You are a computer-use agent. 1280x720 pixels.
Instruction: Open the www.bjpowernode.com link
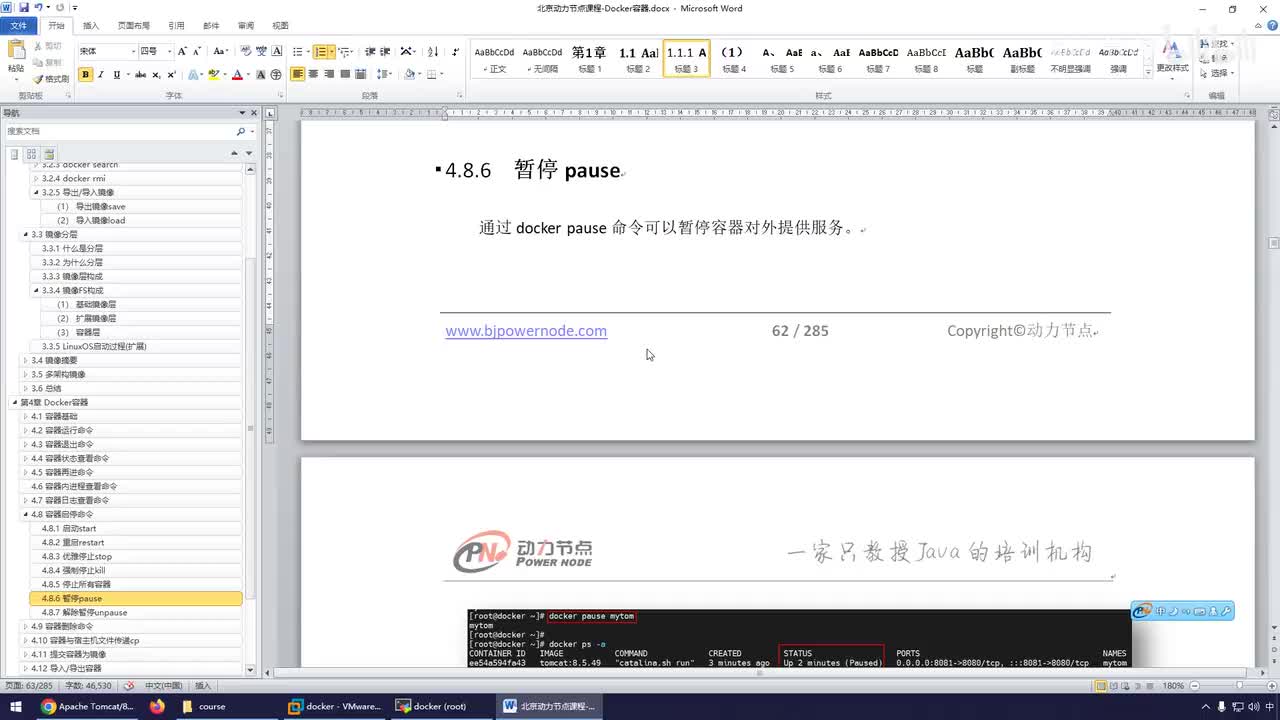point(526,331)
